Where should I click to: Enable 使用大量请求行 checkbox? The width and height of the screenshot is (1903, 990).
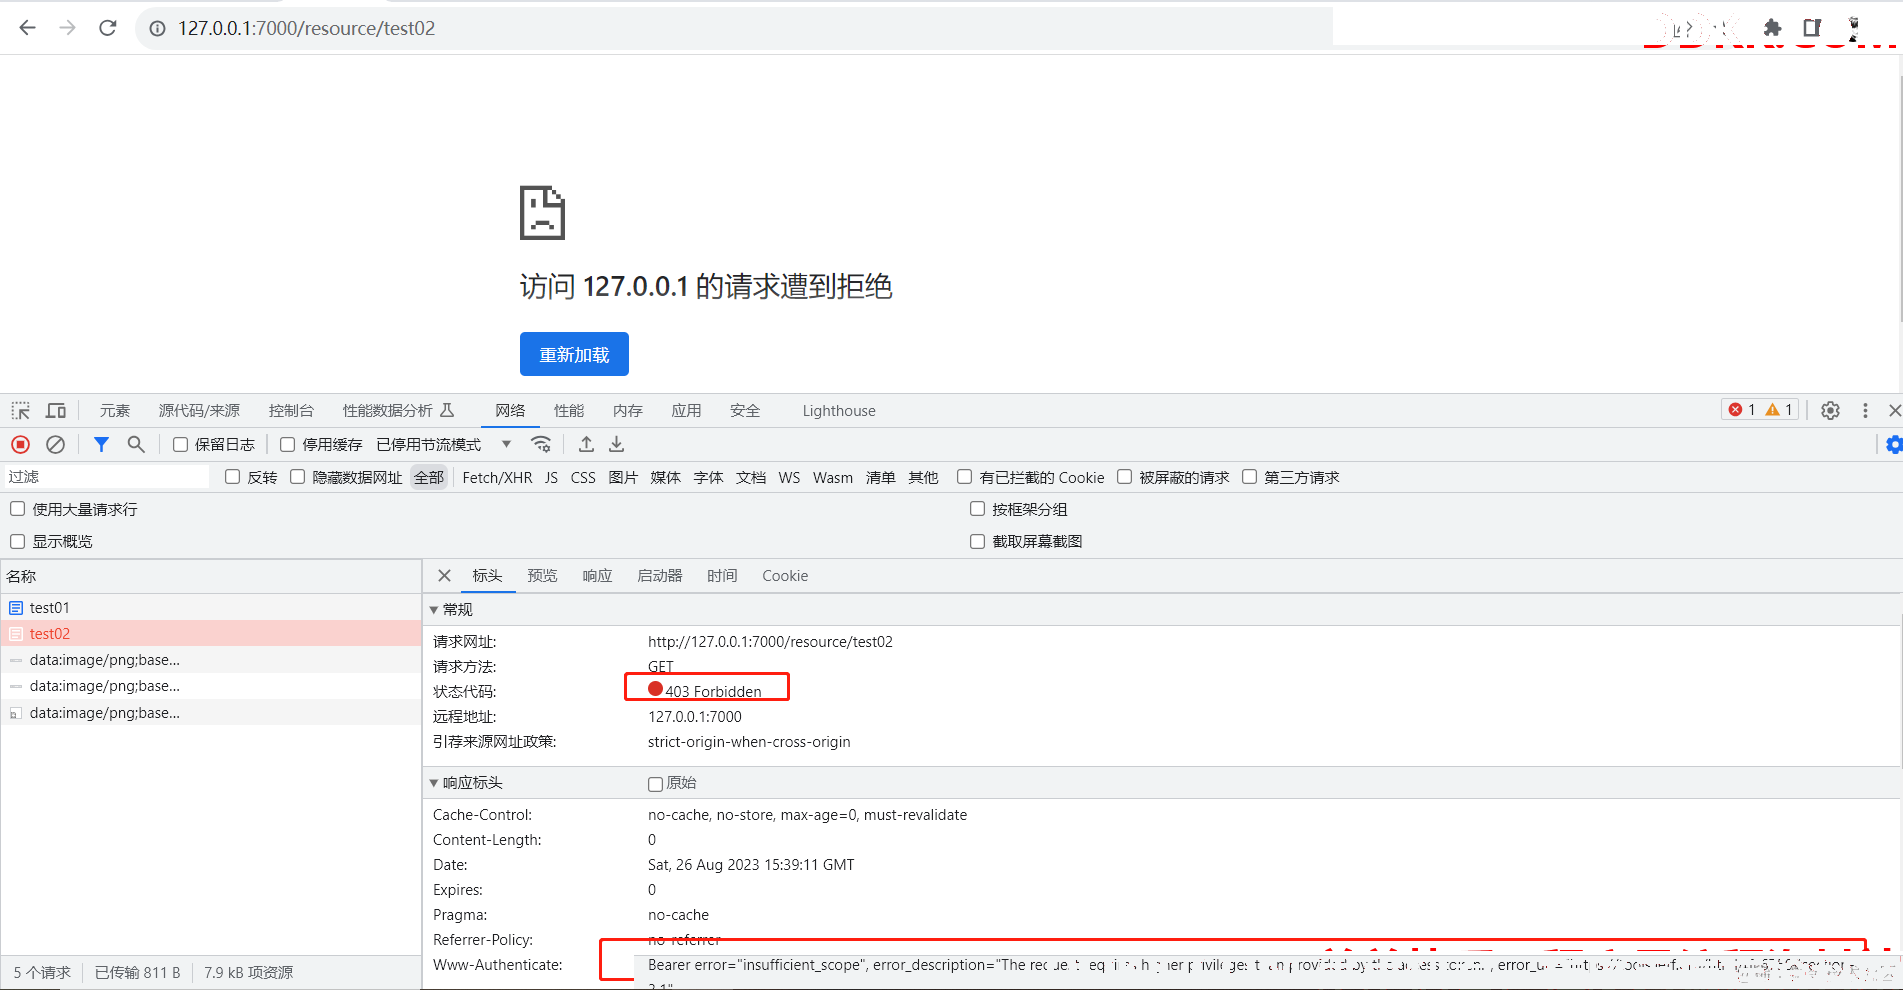tap(18, 509)
